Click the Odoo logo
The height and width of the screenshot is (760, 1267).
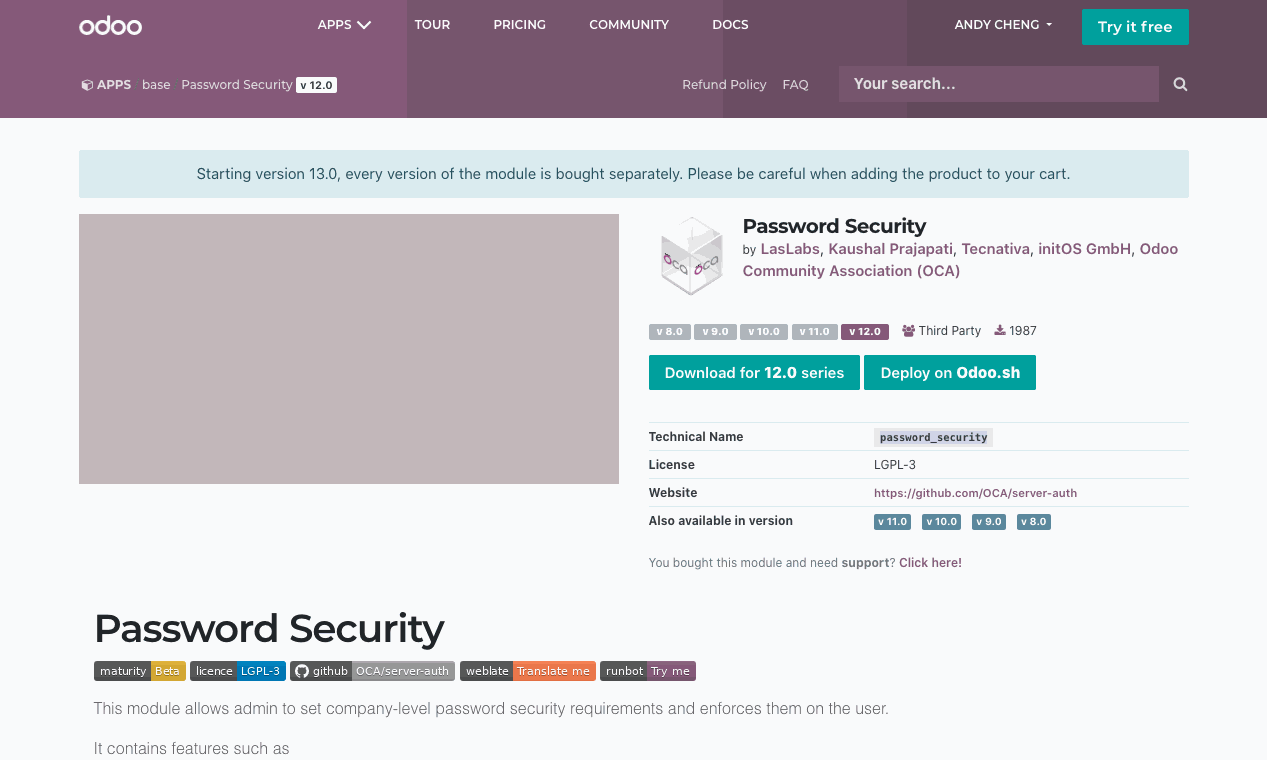(x=110, y=26)
